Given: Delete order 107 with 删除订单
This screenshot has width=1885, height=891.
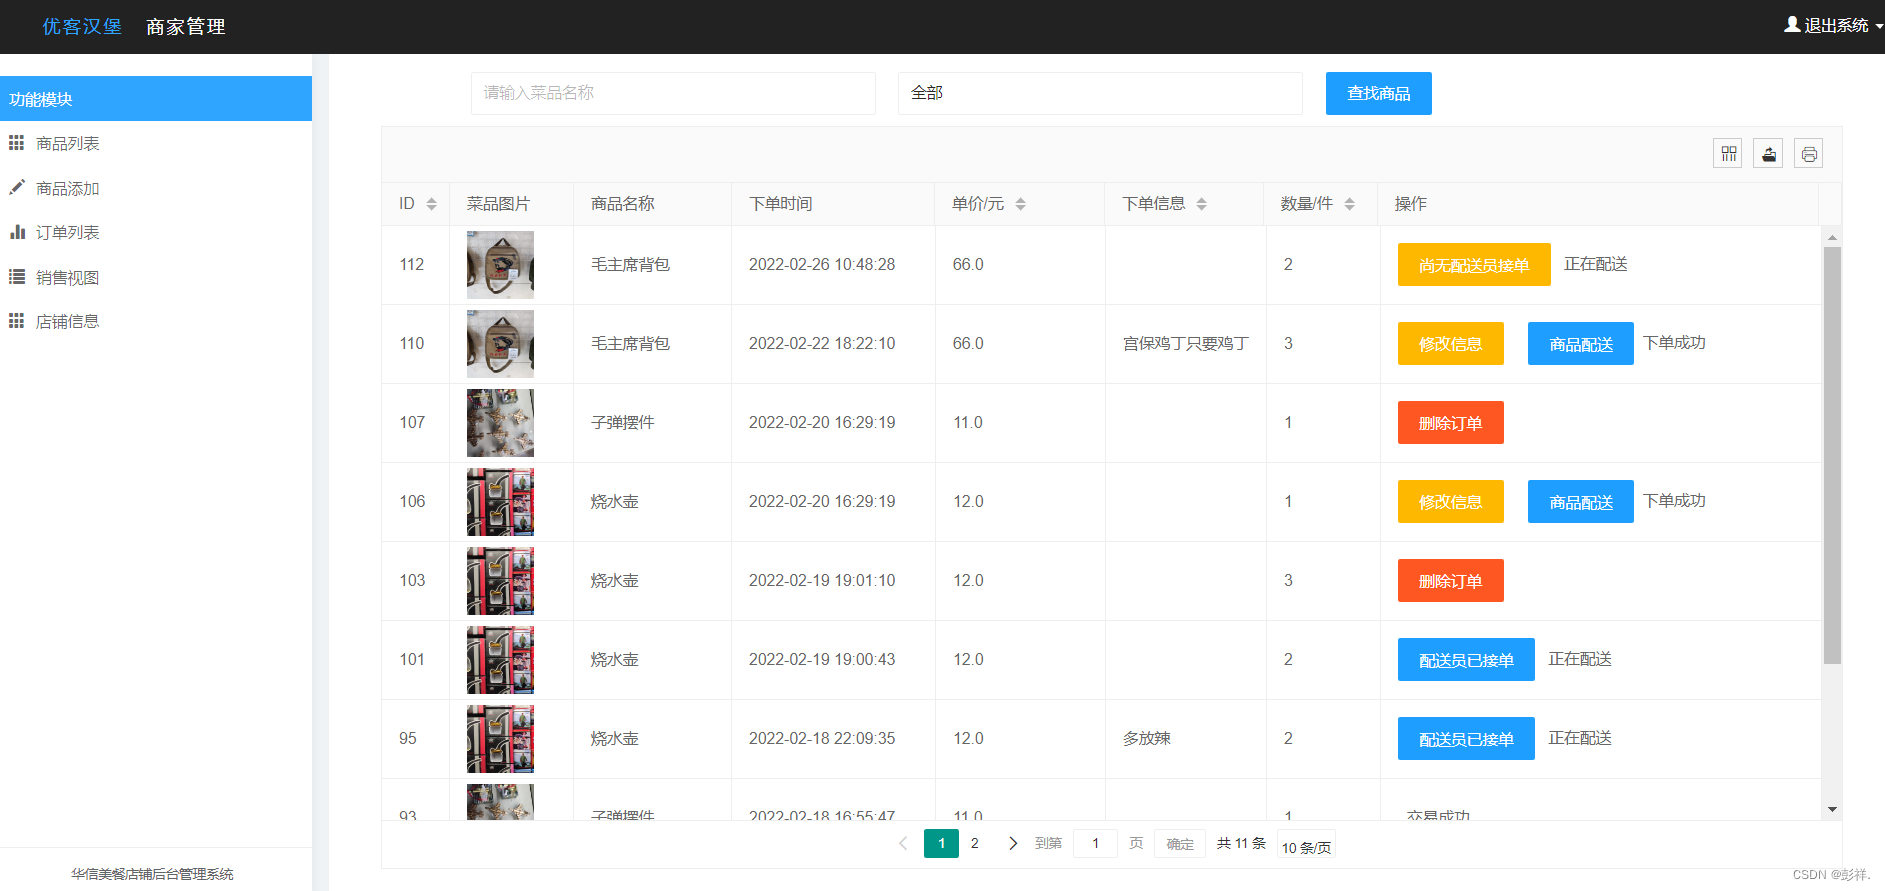Looking at the screenshot, I should [1450, 423].
